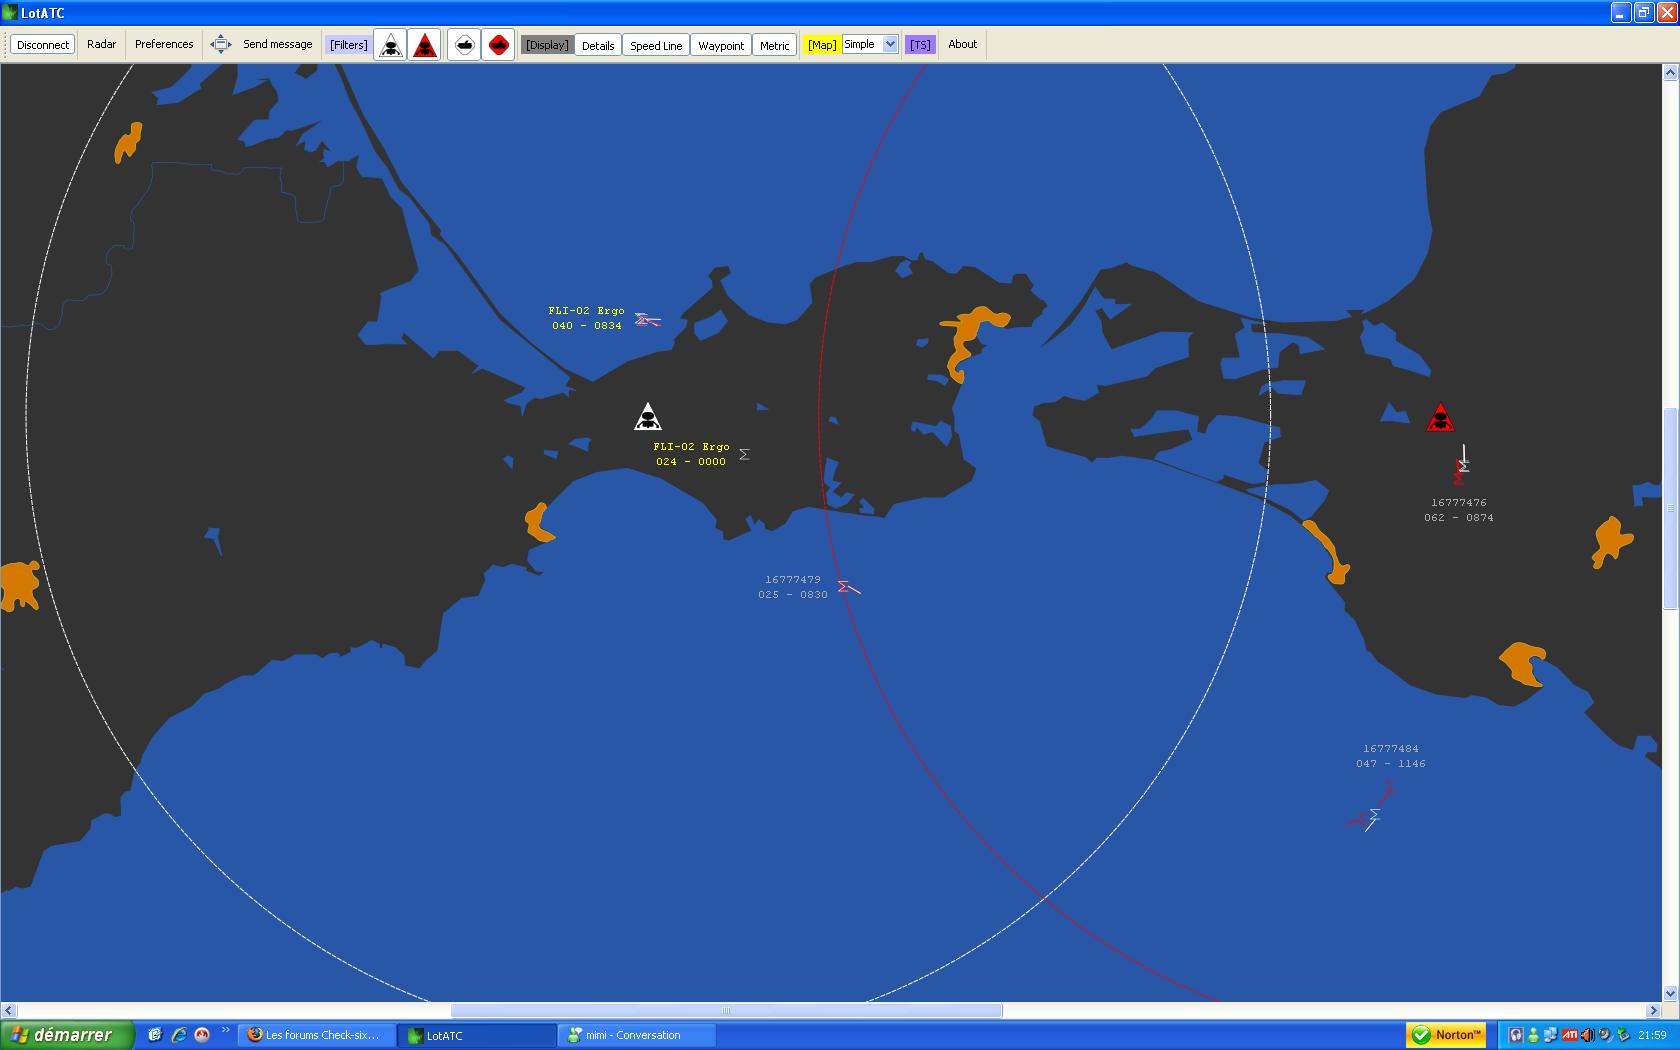Click the About toolbar item
The height and width of the screenshot is (1050, 1680).
tap(962, 44)
